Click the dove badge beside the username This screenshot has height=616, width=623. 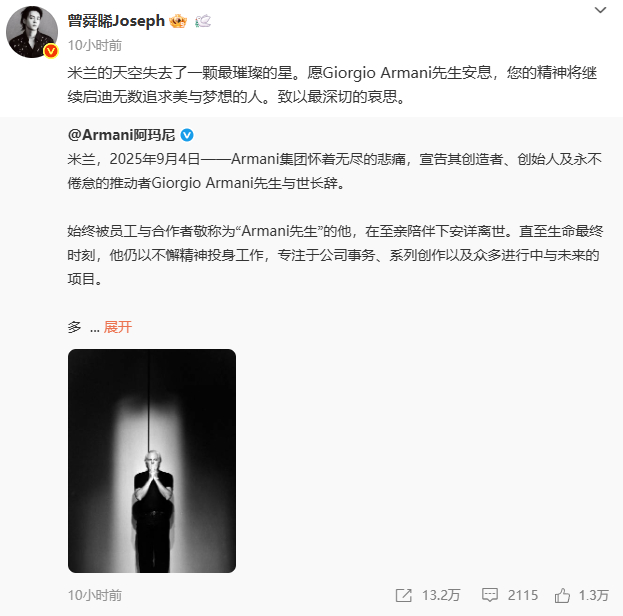pos(203,21)
